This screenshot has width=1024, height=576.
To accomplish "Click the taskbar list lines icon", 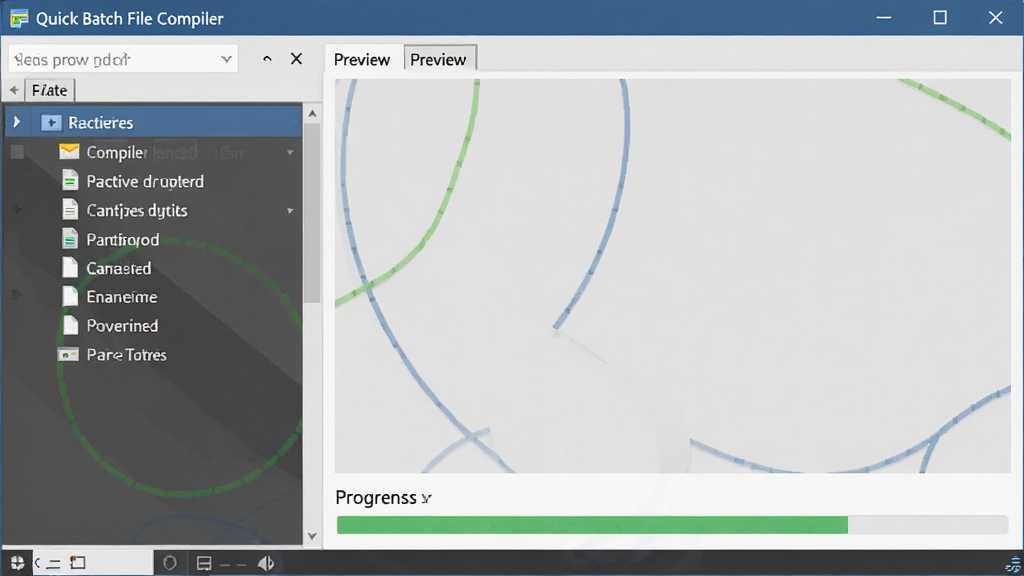I will (54, 564).
